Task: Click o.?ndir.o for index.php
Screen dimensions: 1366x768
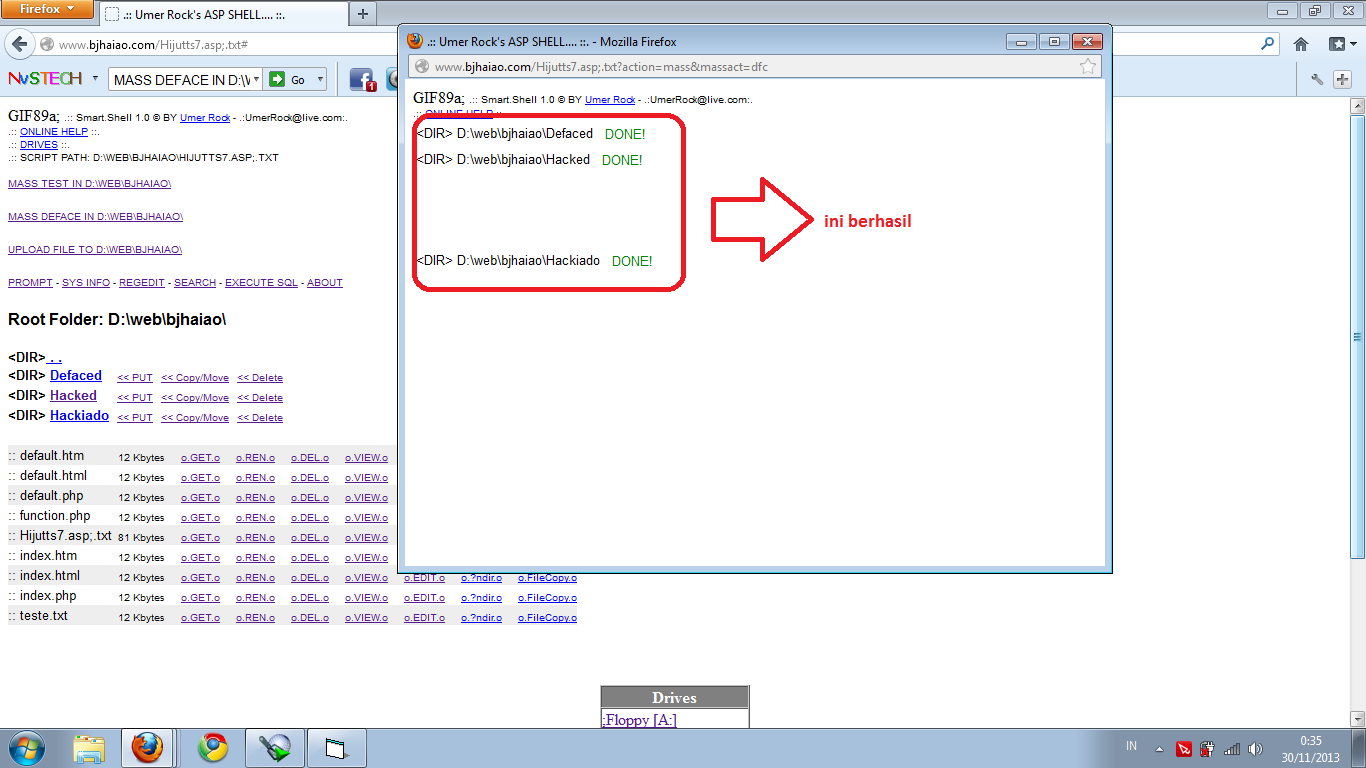Action: click(x=481, y=598)
